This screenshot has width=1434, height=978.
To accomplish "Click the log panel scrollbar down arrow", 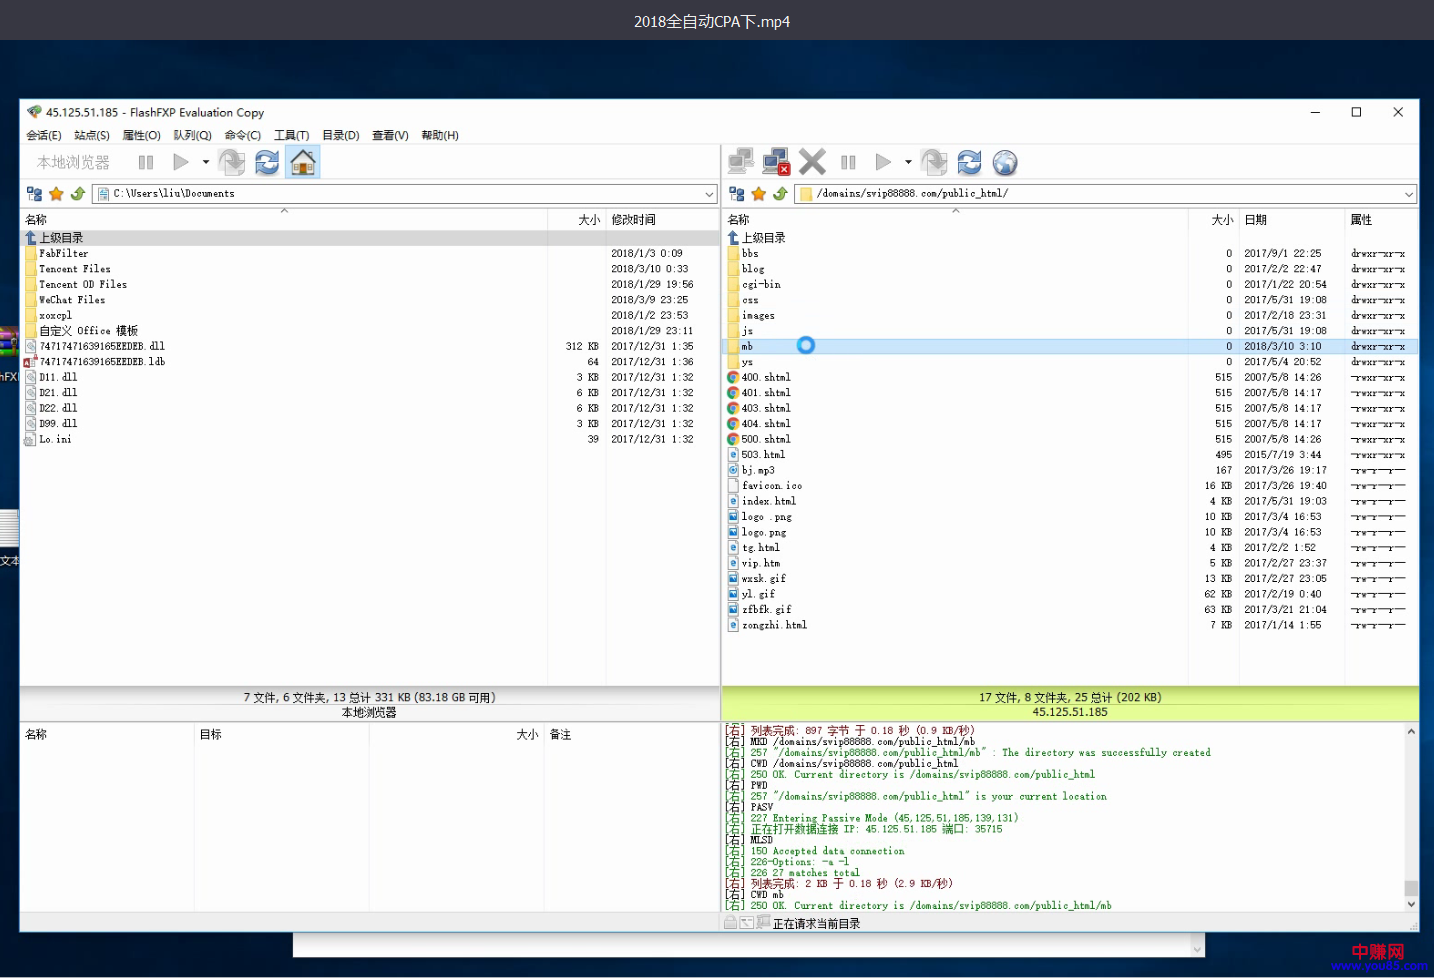I will (1411, 904).
